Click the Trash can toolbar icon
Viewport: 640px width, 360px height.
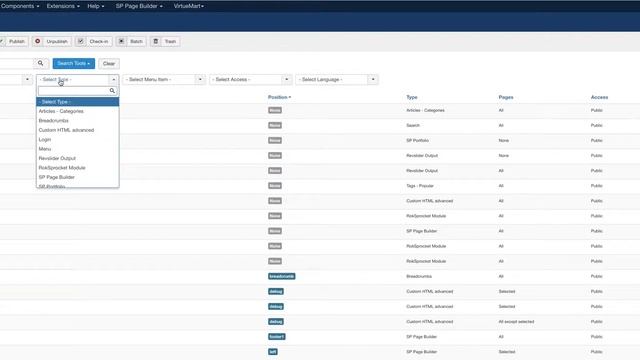pyautogui.click(x=156, y=41)
